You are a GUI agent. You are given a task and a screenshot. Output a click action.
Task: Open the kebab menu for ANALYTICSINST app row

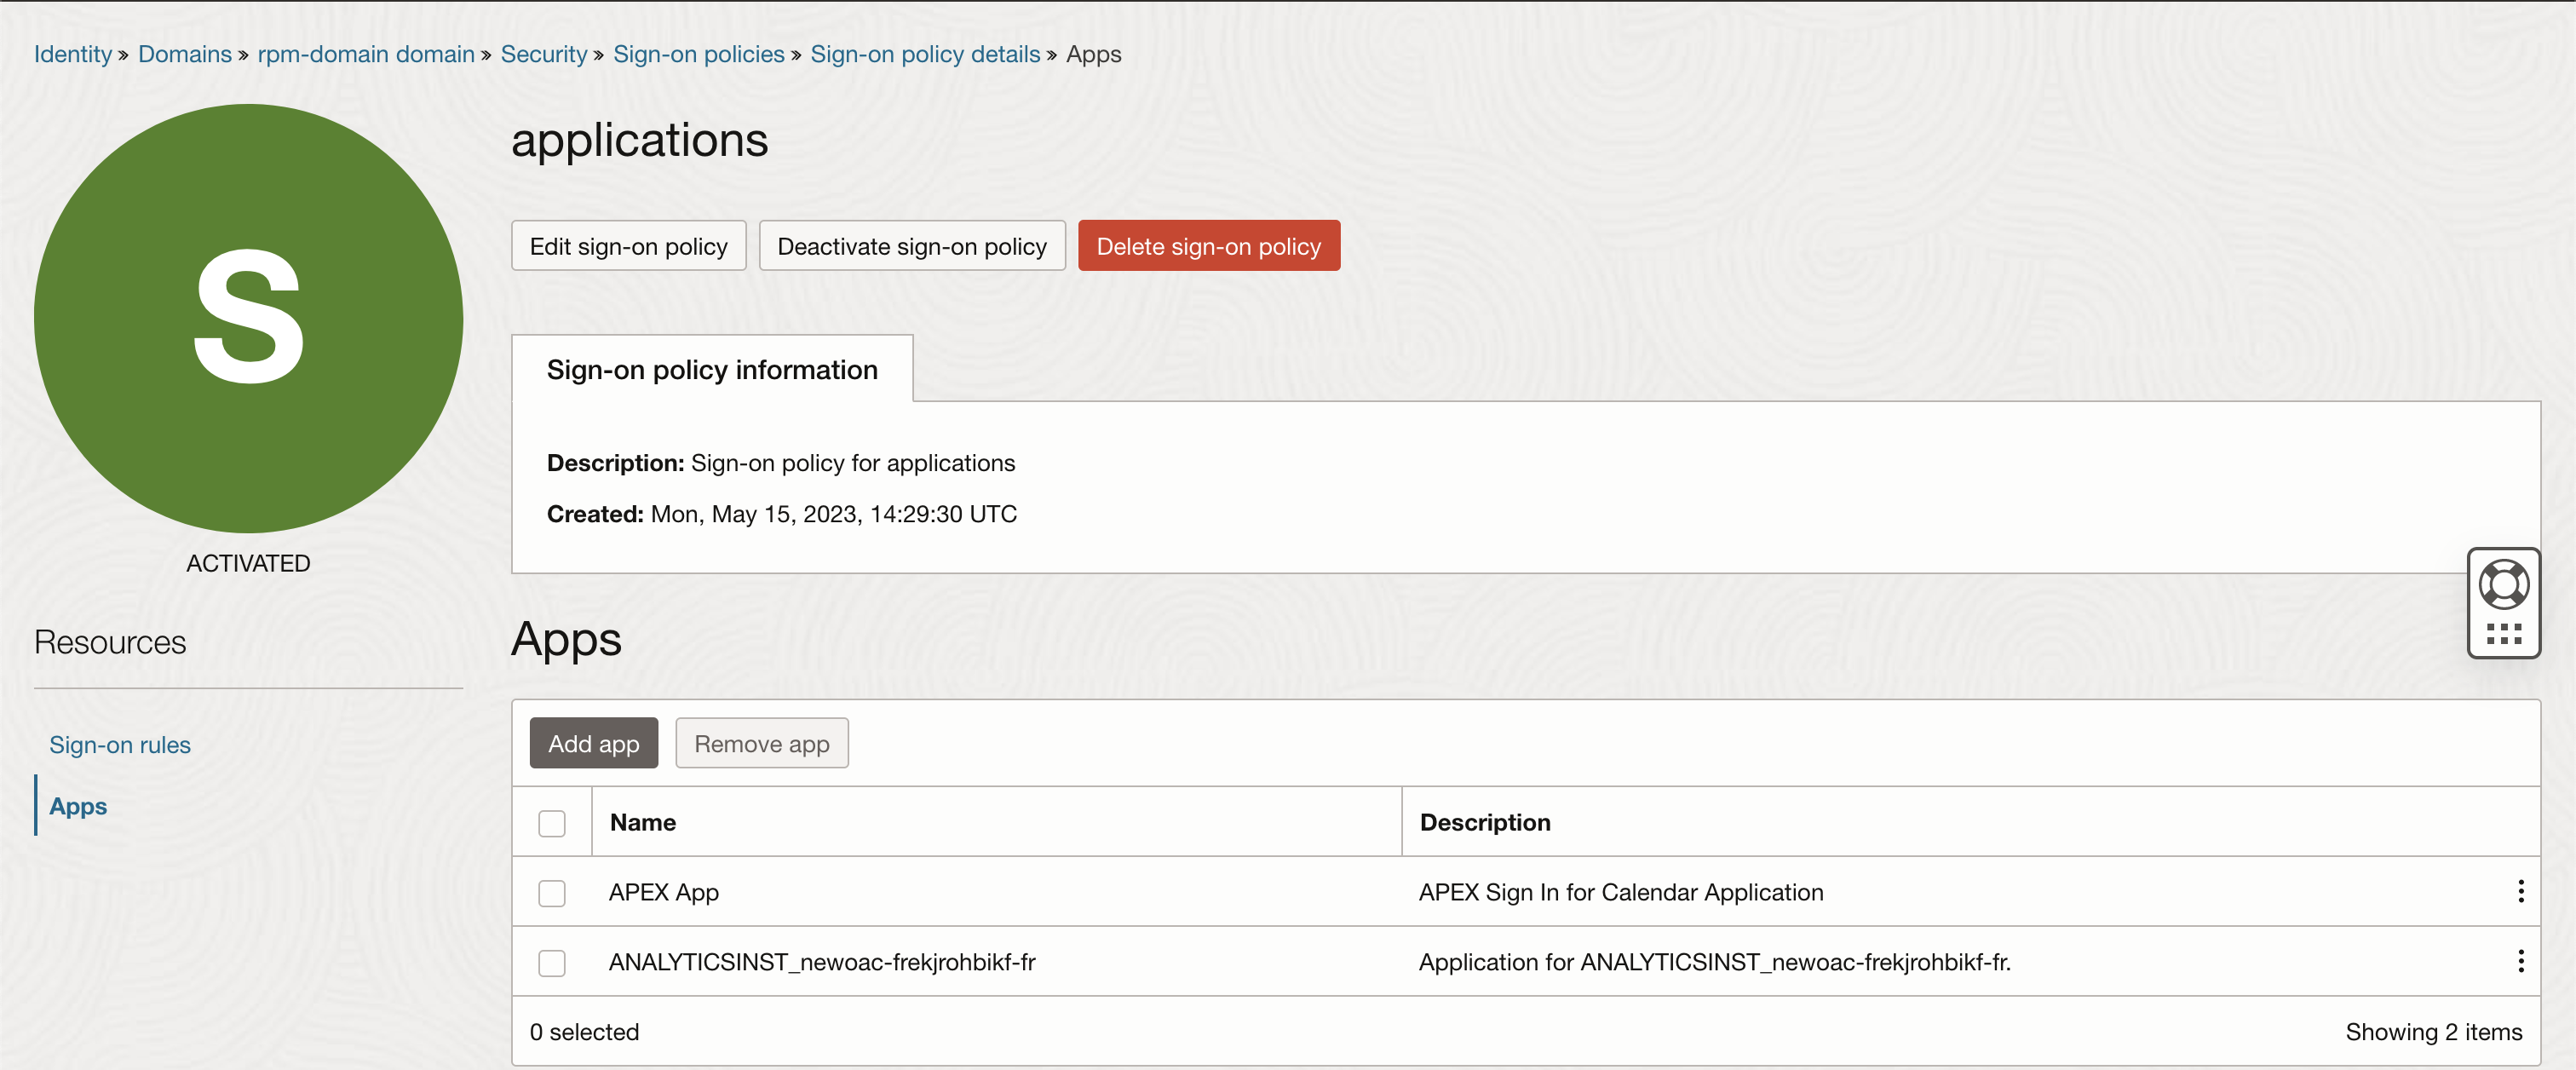[x=2521, y=961]
